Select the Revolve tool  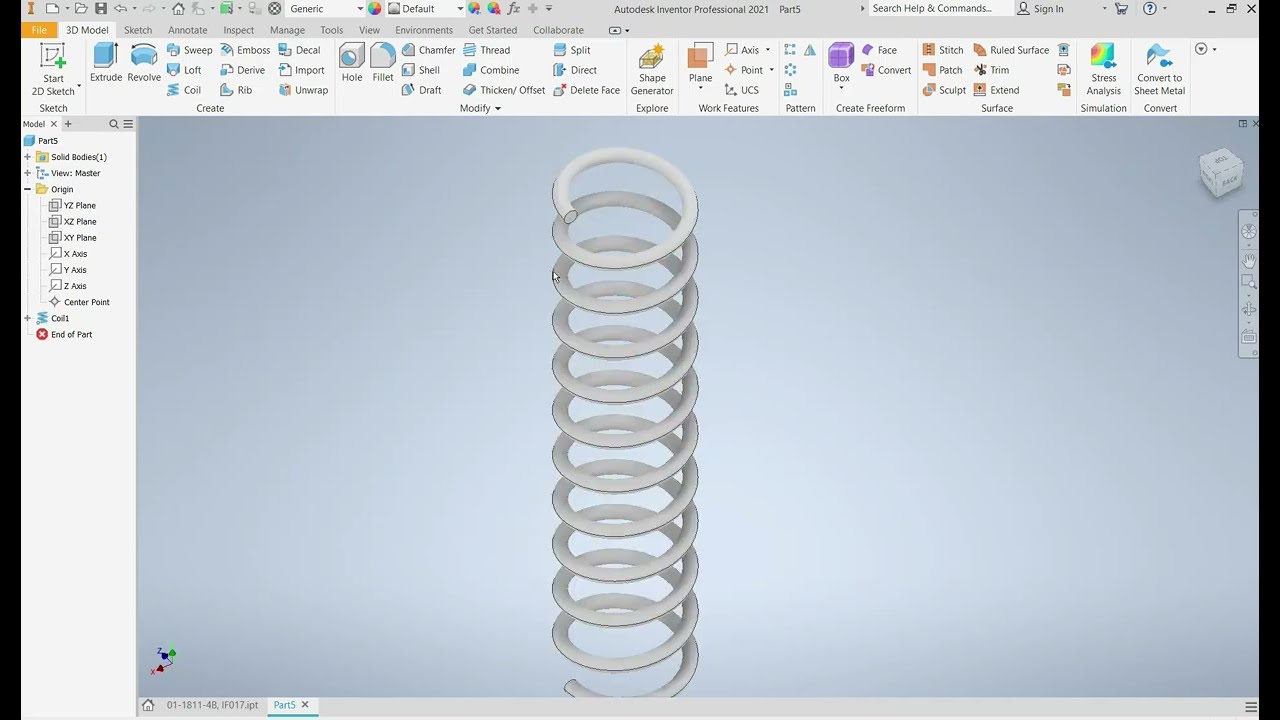(144, 63)
